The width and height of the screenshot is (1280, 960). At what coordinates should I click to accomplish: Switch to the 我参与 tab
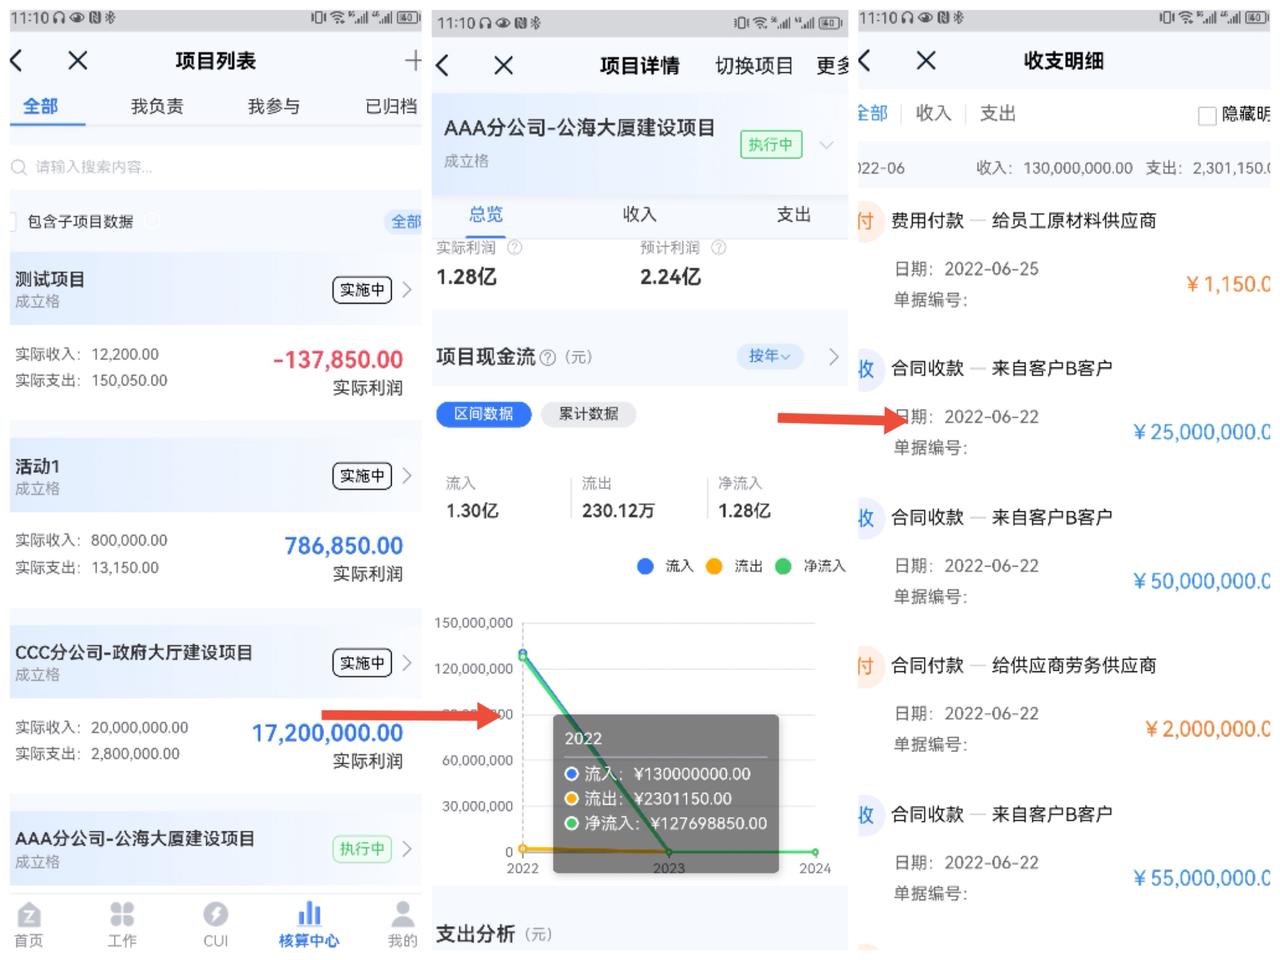pyautogui.click(x=274, y=106)
